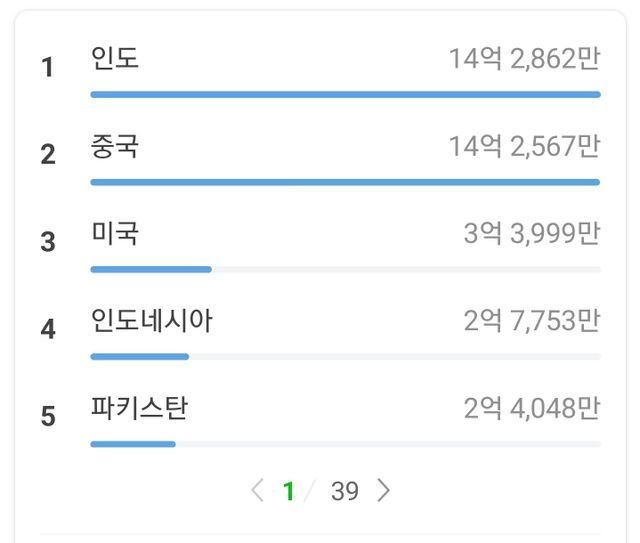Screen dimensions: 640x543
Task: Click the previous page chevron arrow
Action: [258, 490]
